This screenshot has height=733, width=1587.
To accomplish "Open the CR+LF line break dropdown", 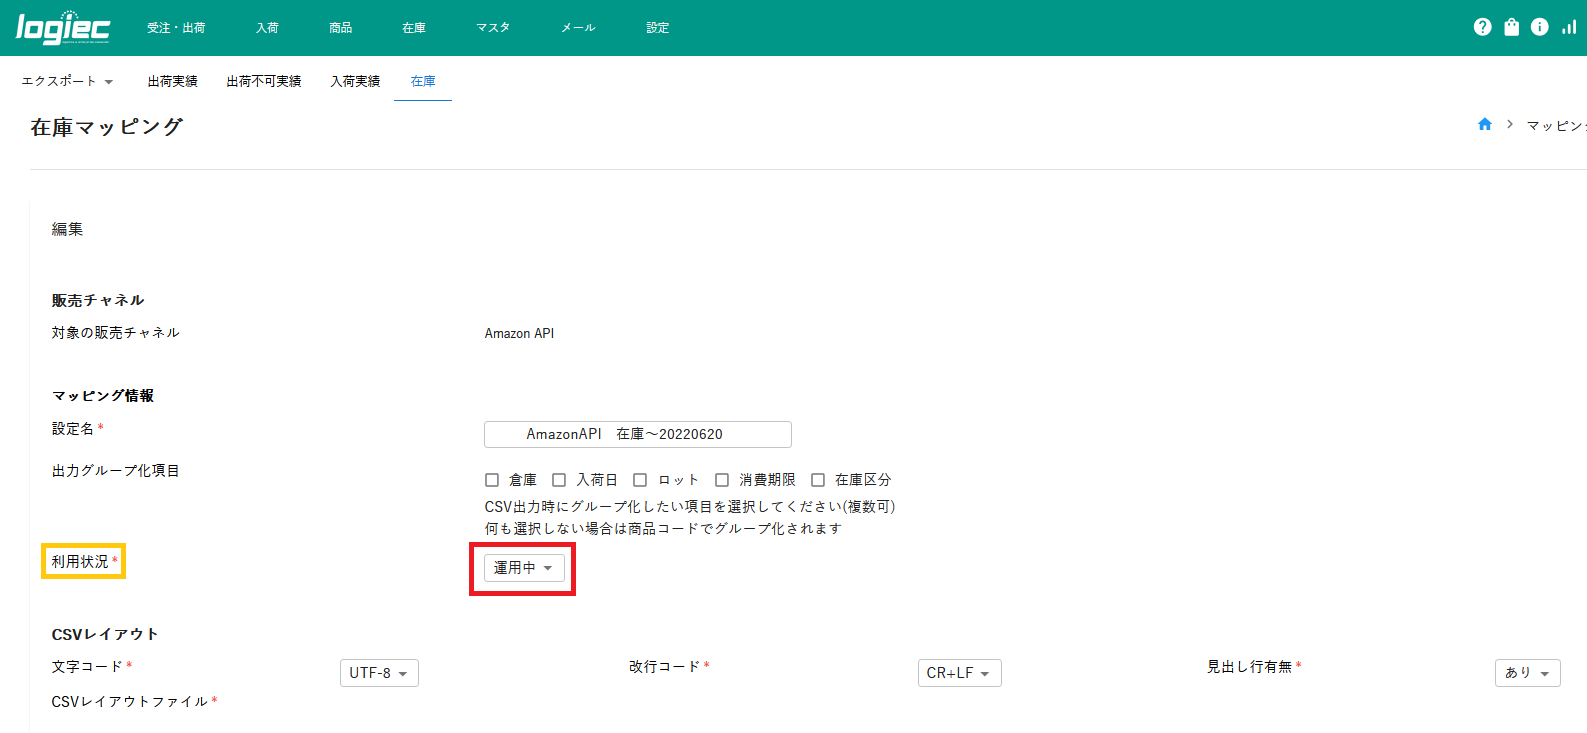I will [x=959, y=673].
